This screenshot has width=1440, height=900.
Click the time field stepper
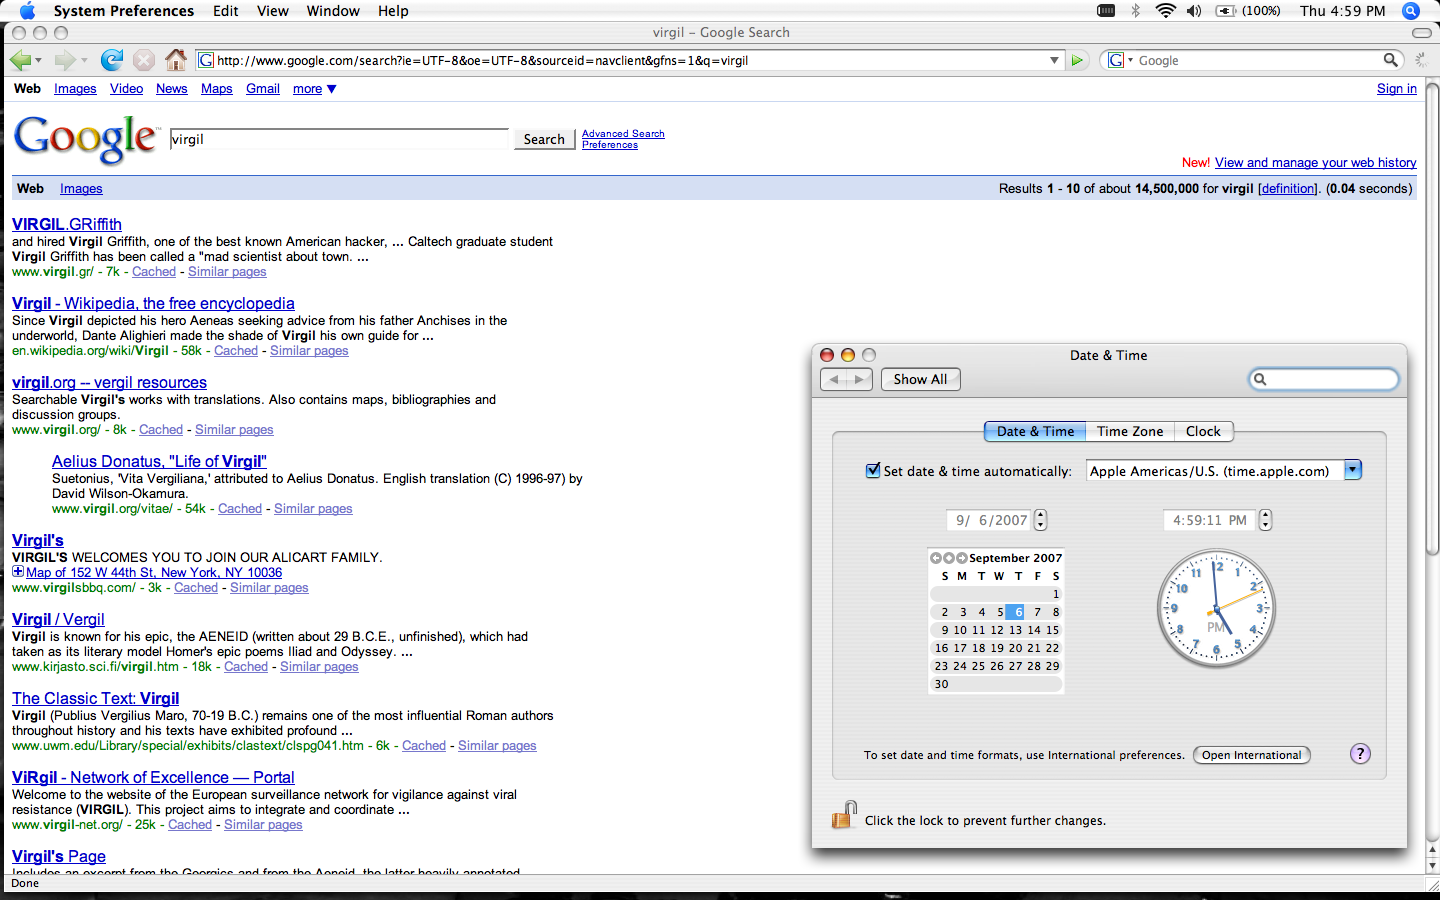(1265, 520)
